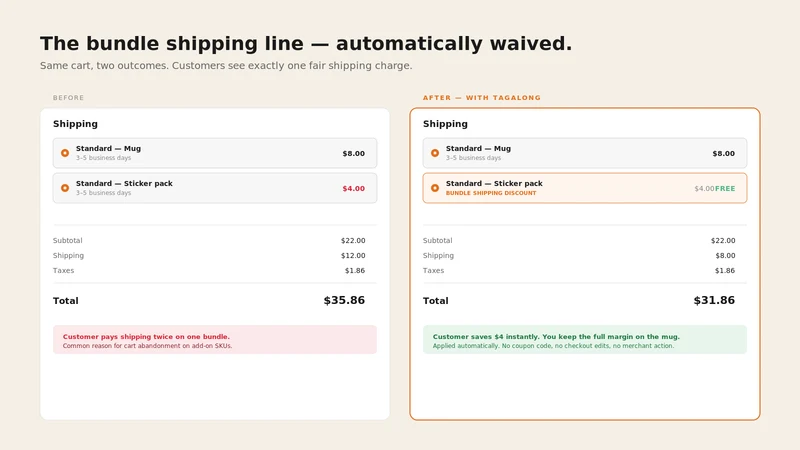Viewport: 800px width, 450px height.
Task: Click the $8.00 shipping summary in After panel
Action: [725, 256]
